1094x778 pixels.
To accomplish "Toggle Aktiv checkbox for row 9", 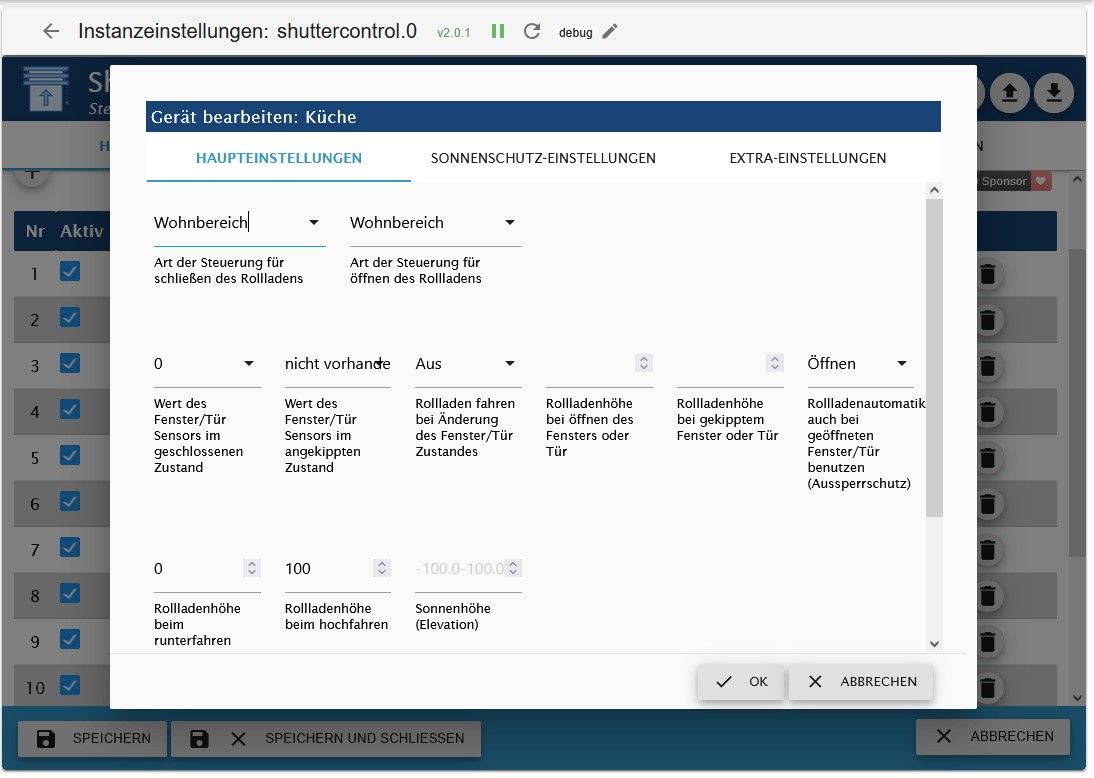I will (70, 639).
